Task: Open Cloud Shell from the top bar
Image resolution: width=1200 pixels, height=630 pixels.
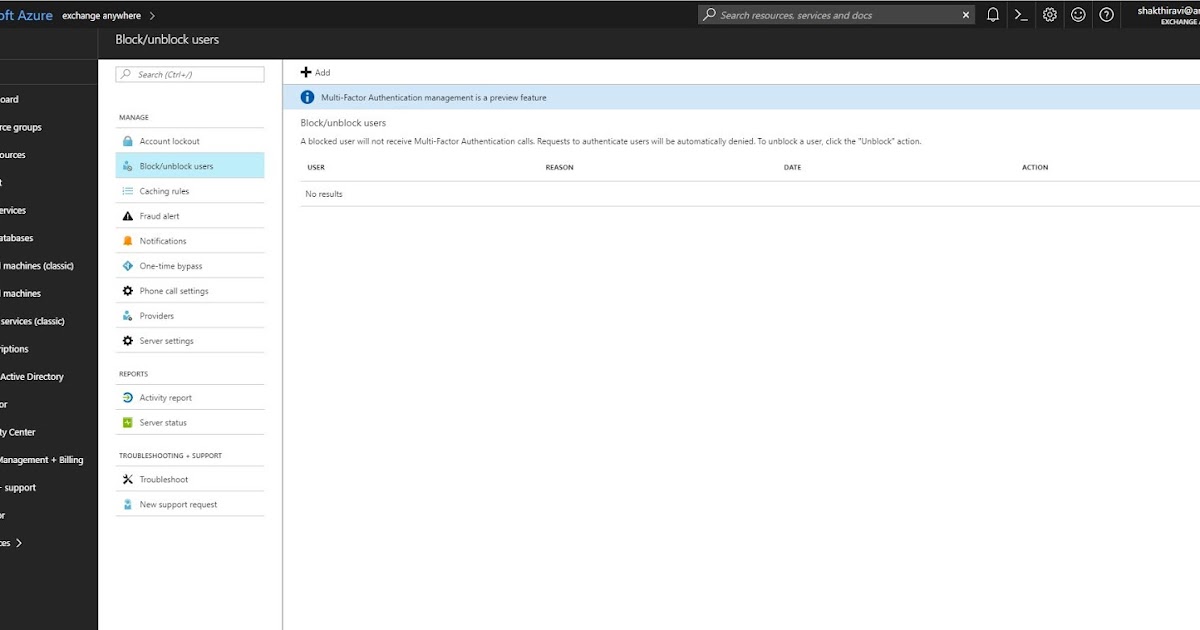Action: (x=1021, y=14)
